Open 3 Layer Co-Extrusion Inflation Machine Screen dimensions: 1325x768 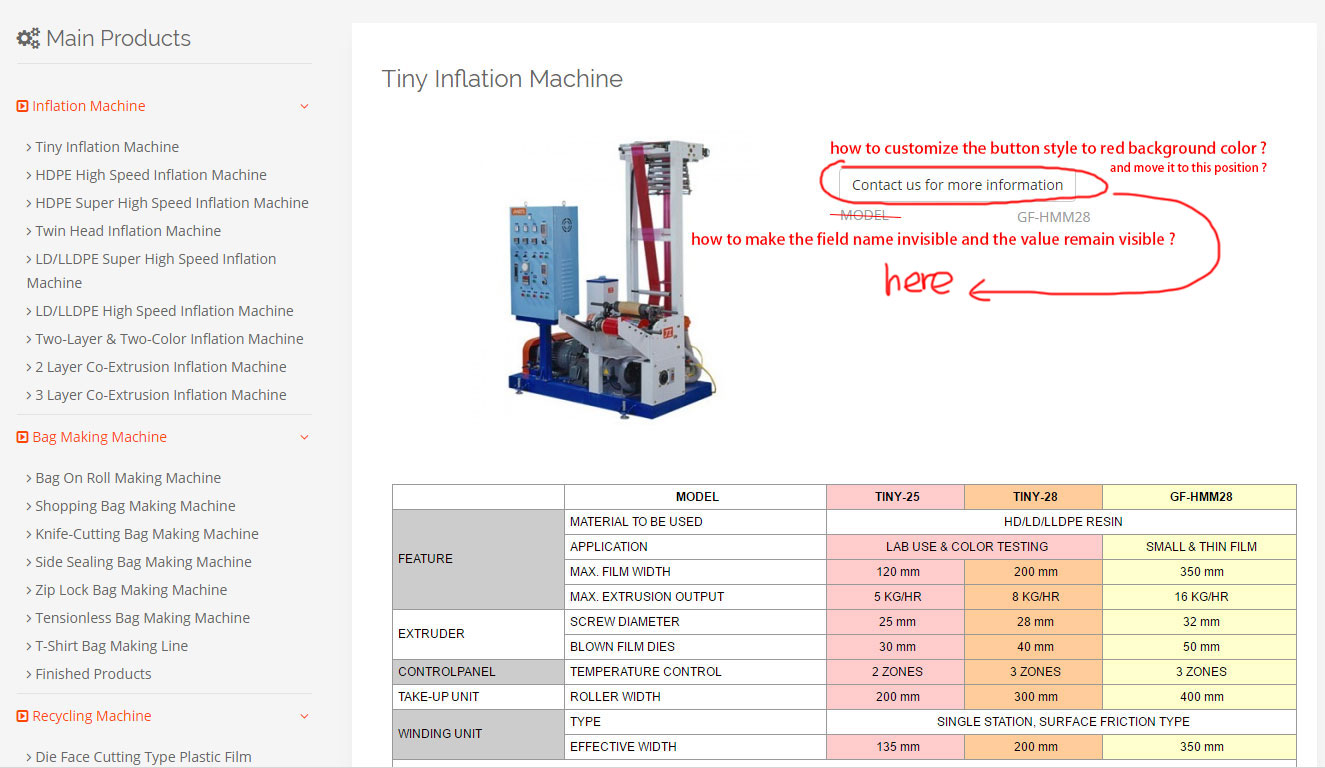161,395
